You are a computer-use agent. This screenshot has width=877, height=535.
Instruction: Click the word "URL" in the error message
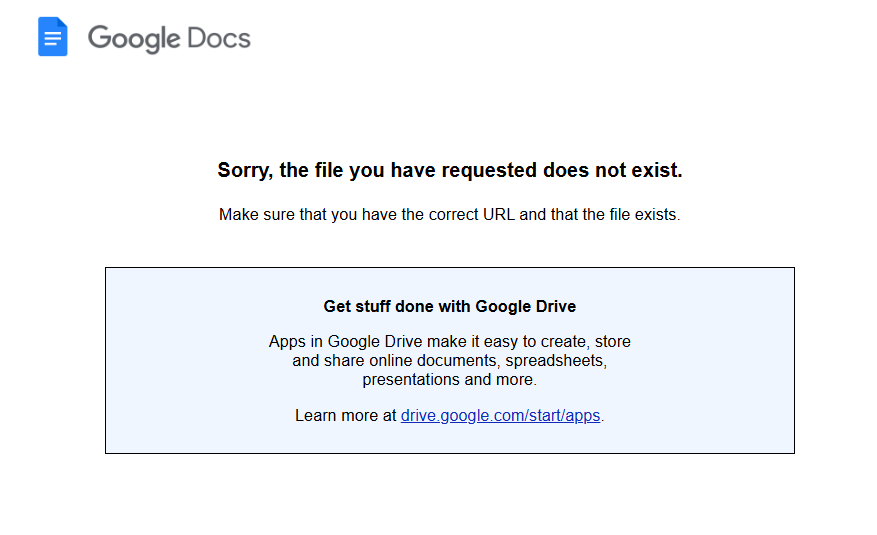coord(500,214)
